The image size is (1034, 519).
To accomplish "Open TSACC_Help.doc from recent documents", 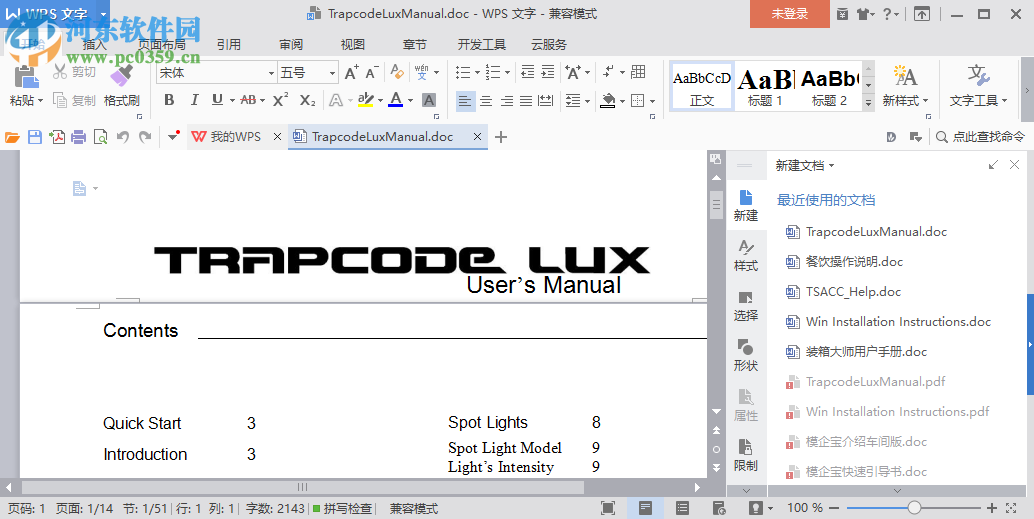I will [x=853, y=291].
